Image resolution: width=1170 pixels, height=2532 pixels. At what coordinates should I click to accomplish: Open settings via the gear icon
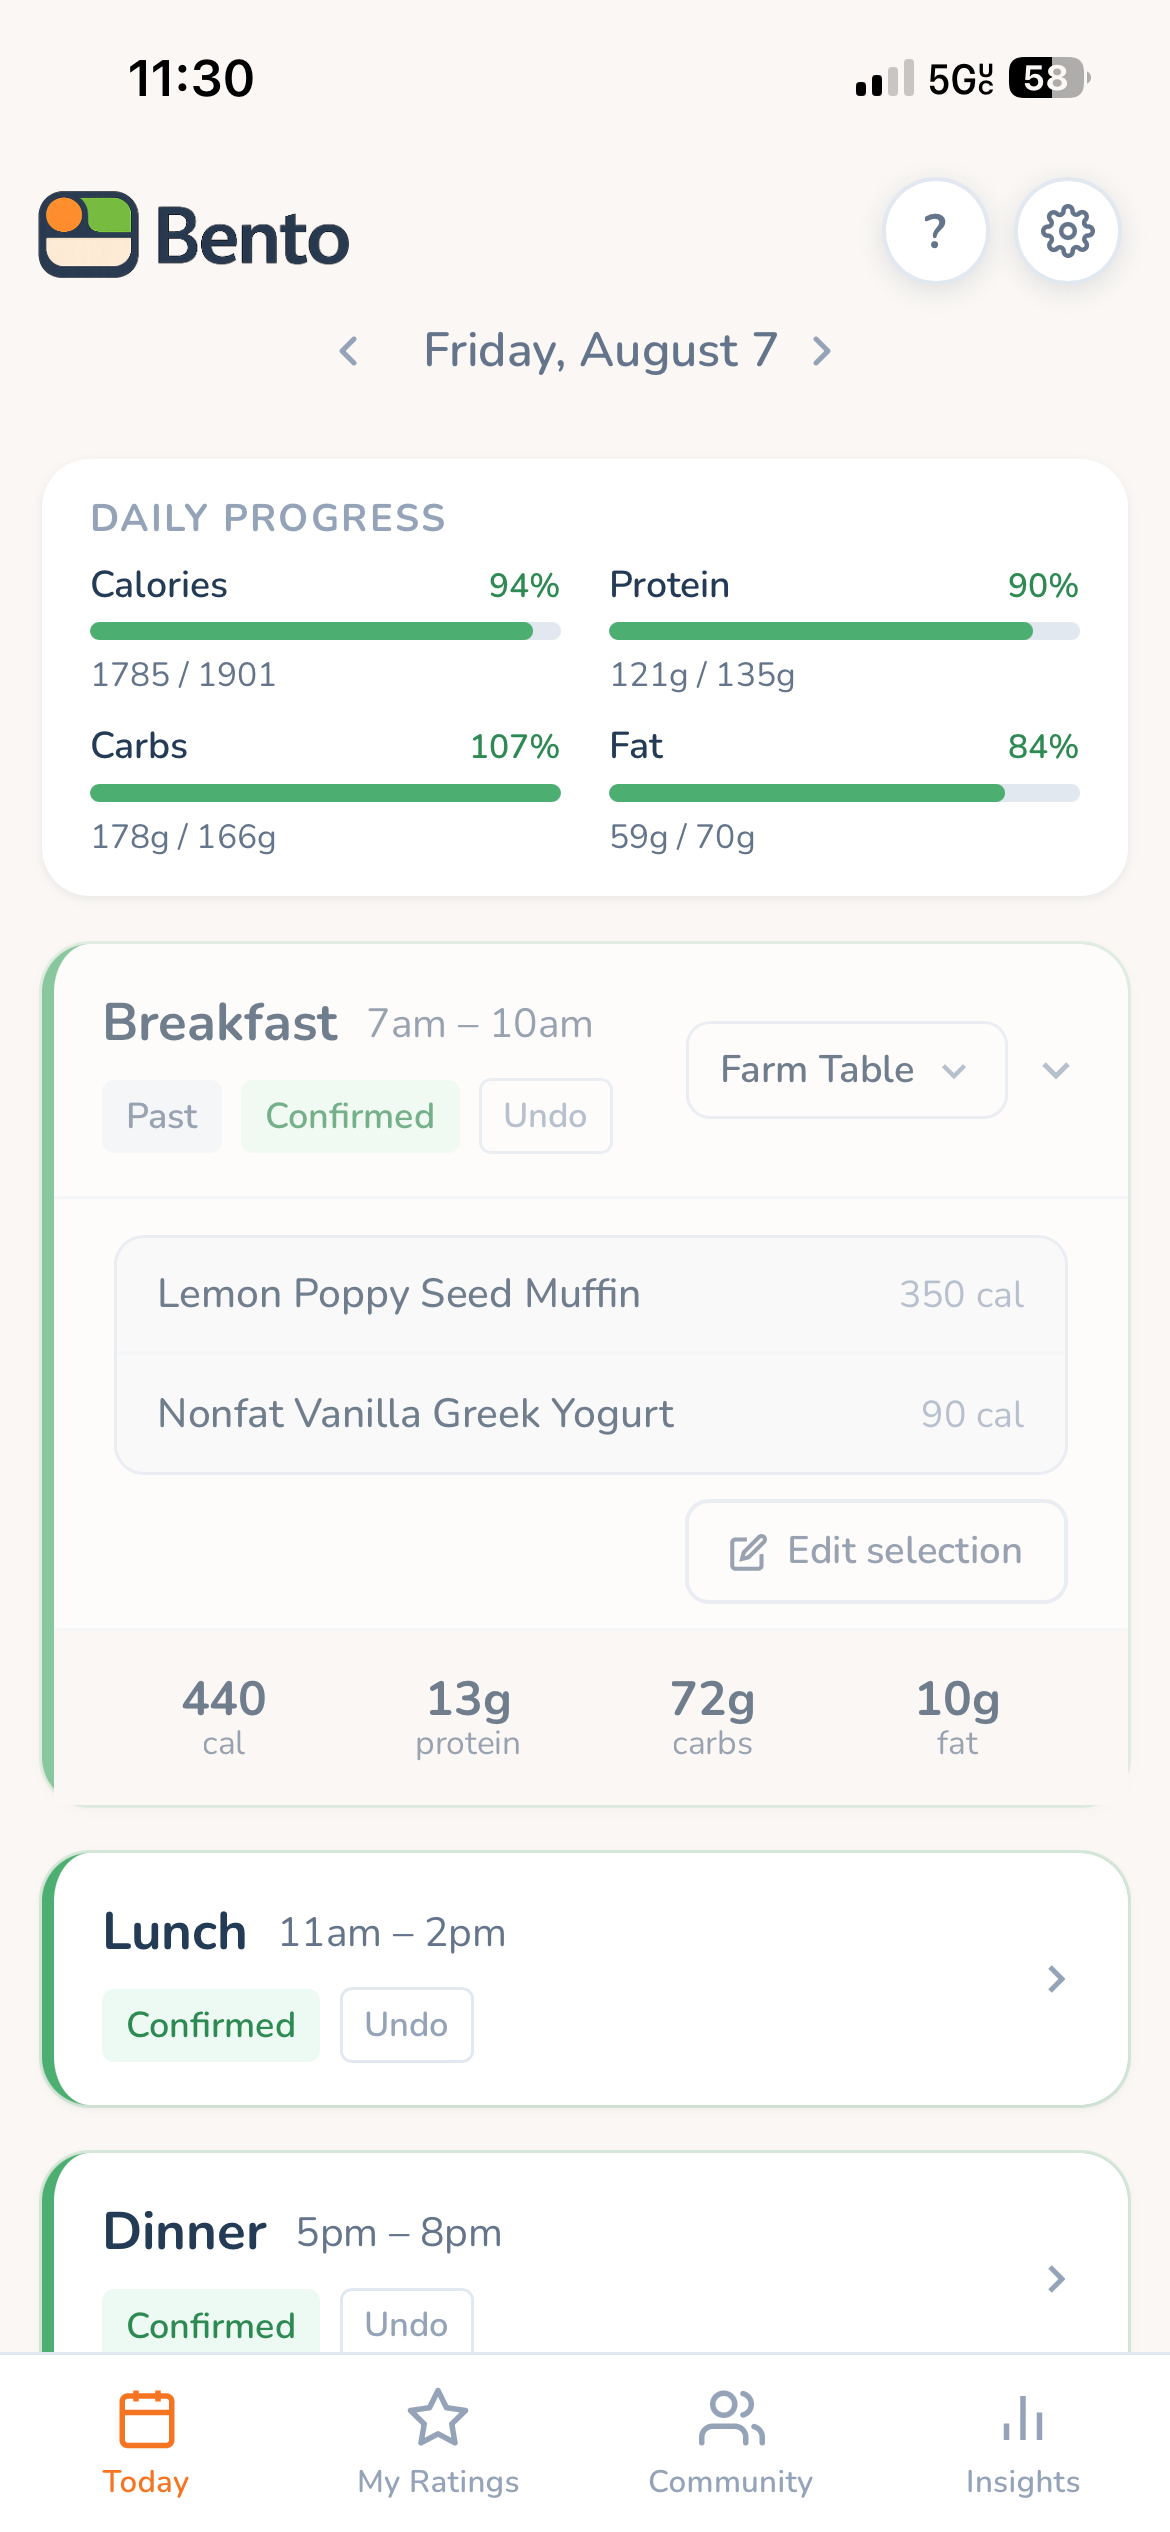(x=1067, y=231)
